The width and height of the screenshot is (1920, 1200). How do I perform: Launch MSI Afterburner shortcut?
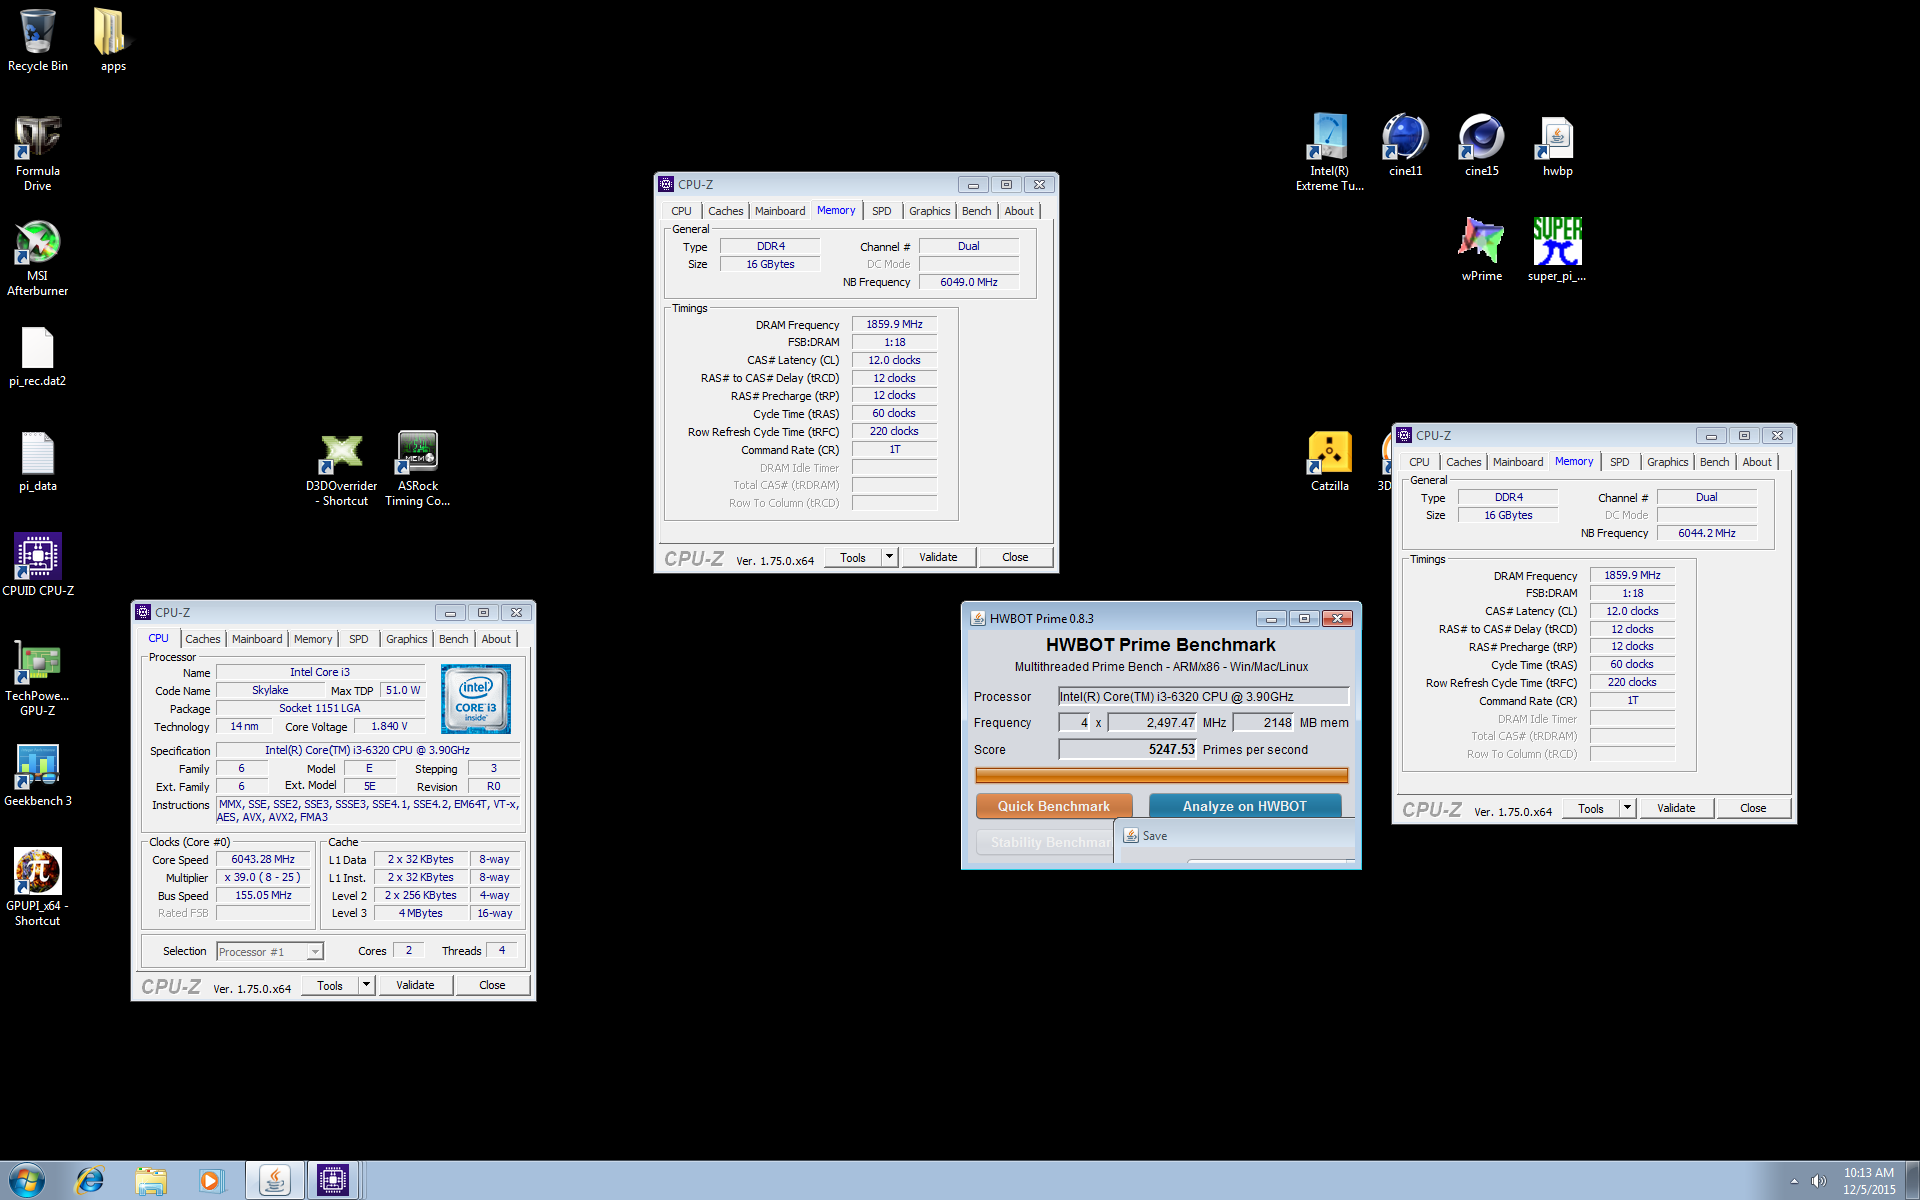coord(38,258)
